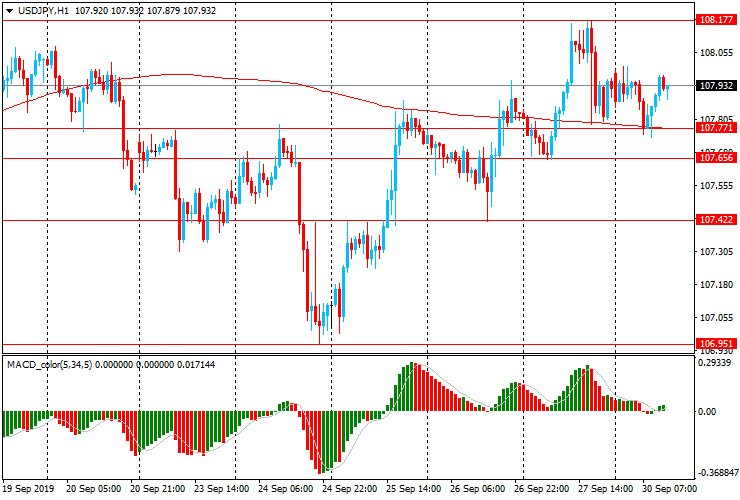
Task: Click the 19 Sep 2019 date label
Action: pos(30,490)
